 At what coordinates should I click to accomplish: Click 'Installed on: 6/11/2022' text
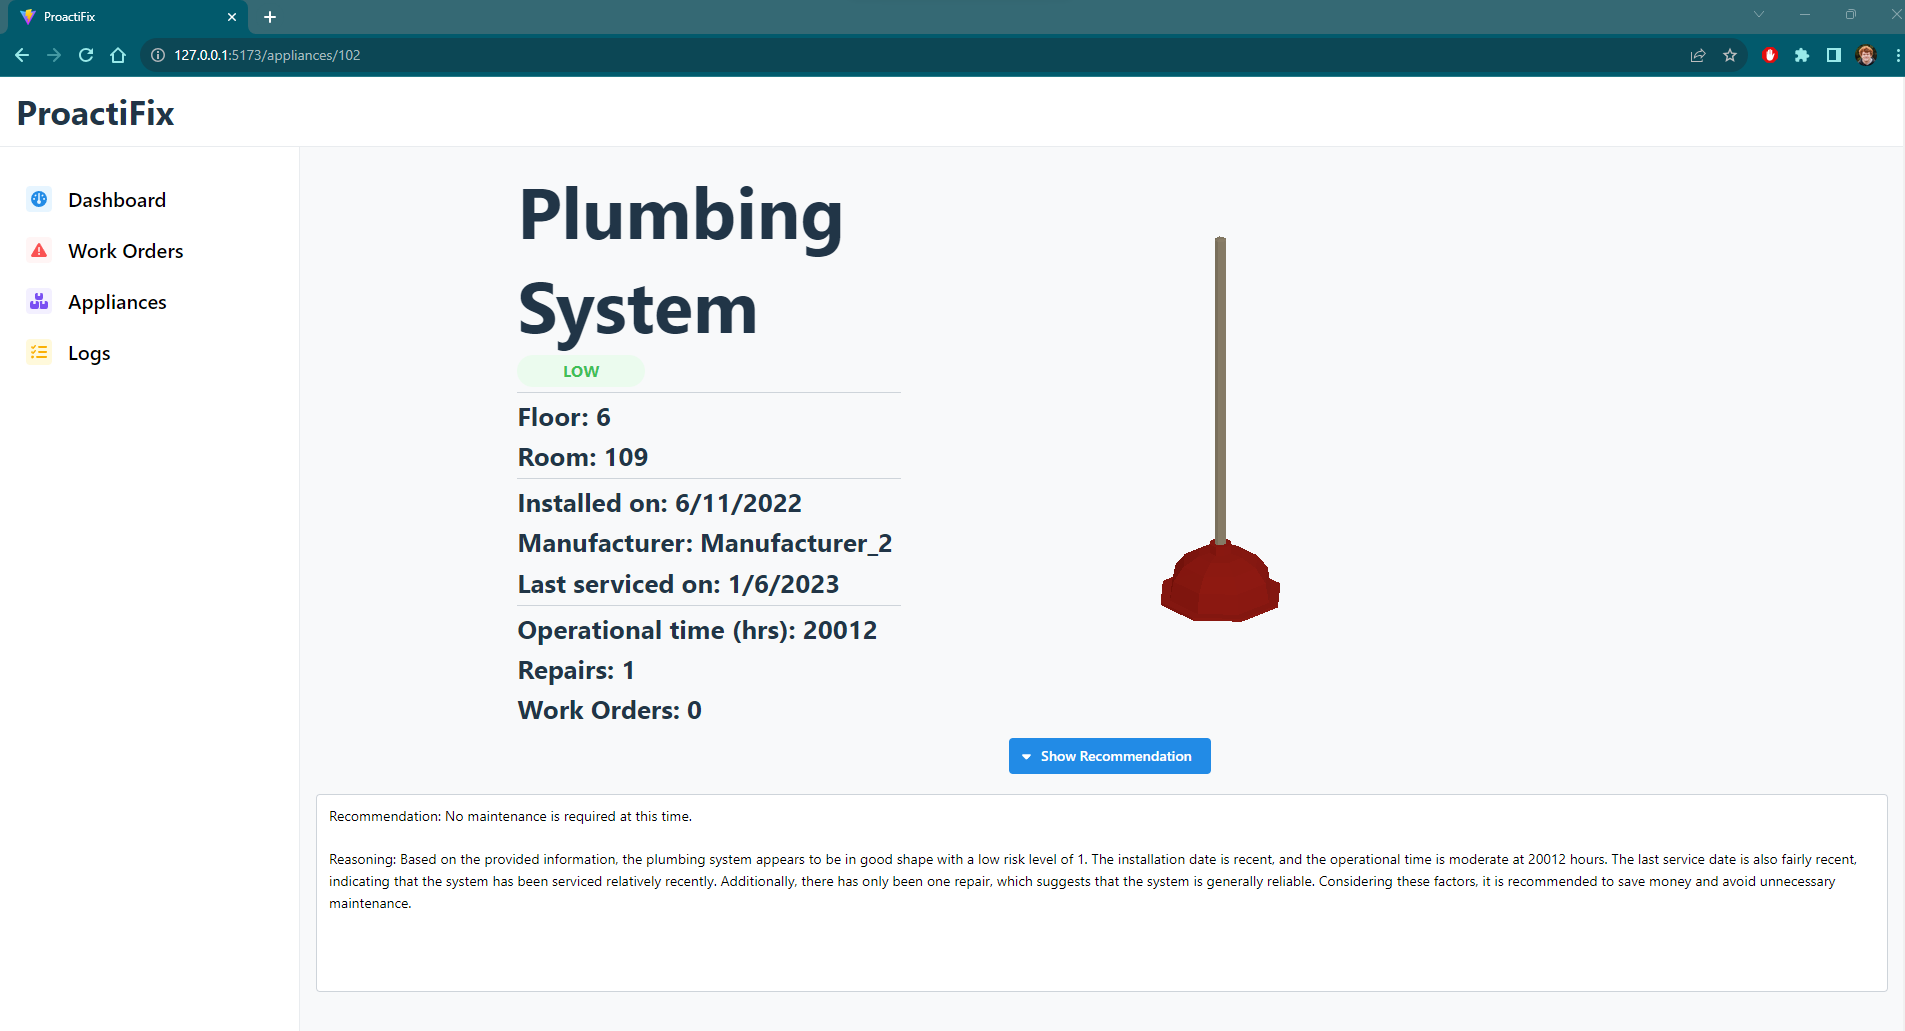[x=660, y=503]
